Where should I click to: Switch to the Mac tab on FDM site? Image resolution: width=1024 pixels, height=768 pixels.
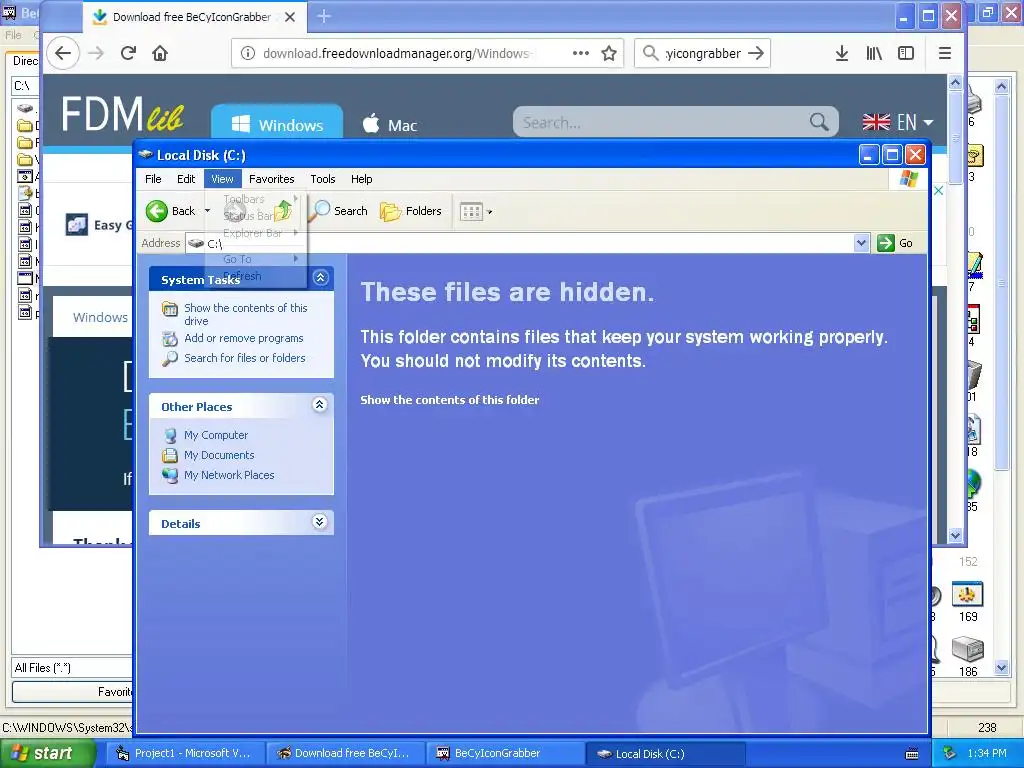click(x=389, y=123)
